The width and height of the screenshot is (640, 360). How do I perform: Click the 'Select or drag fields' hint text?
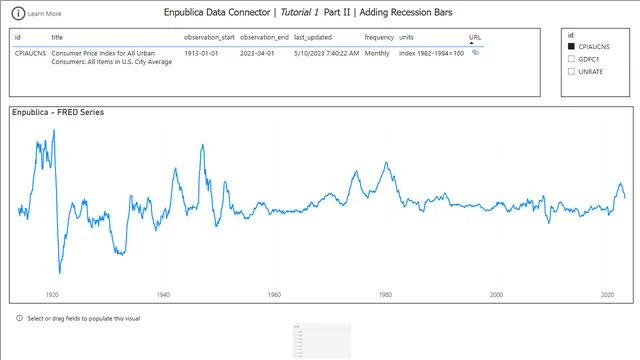coord(84,318)
